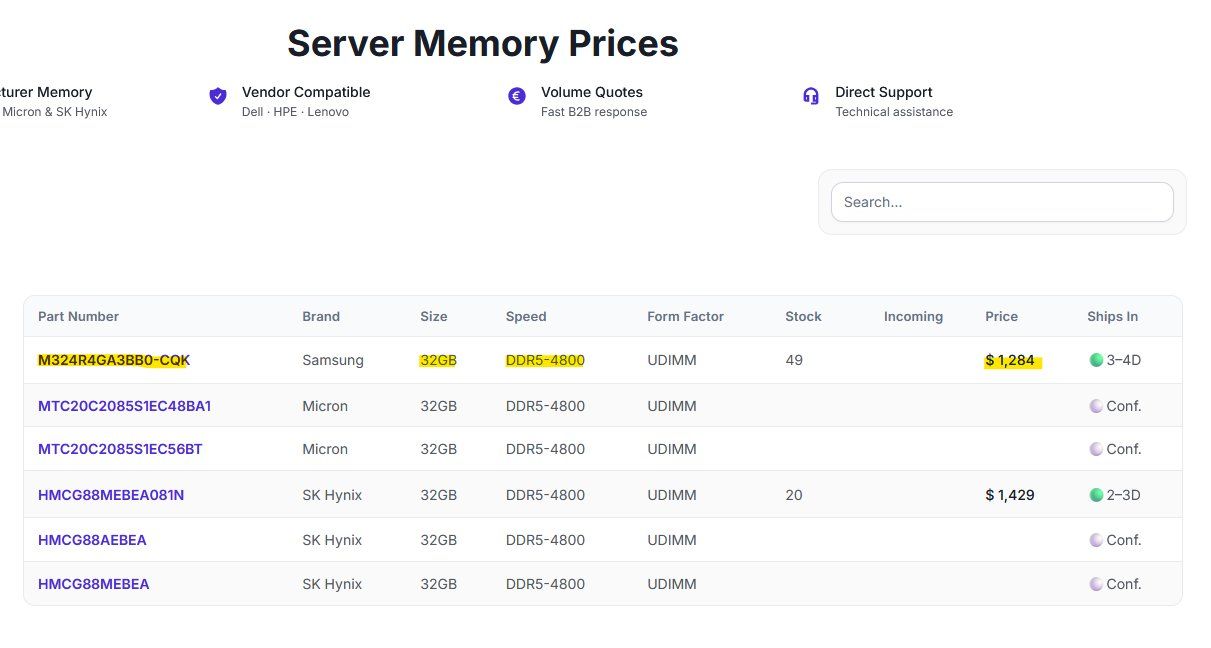Screen dimensions: 1211x648
Task: Click stock value 49
Action: click(x=795, y=360)
